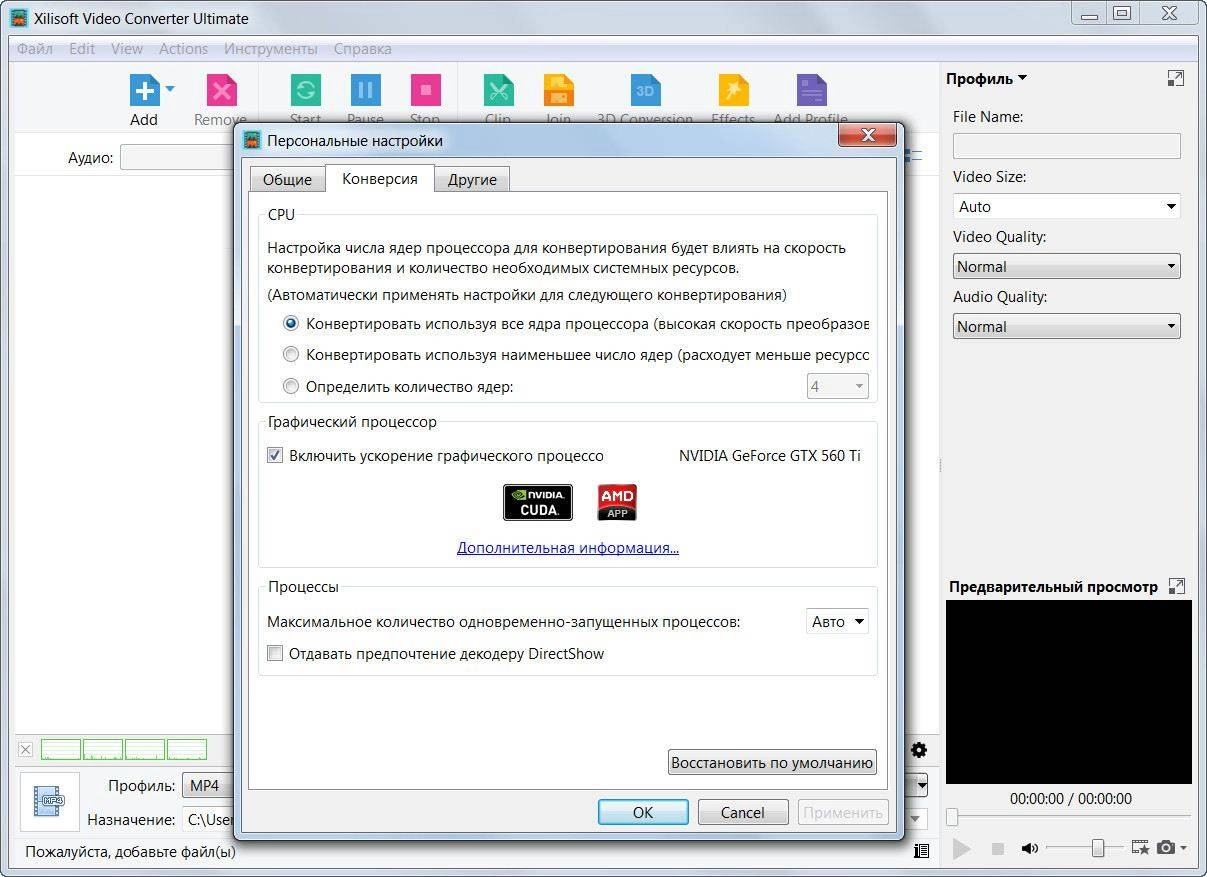Select convert using all processor cores
Viewport: 1207px width, 877px height.
click(291, 324)
